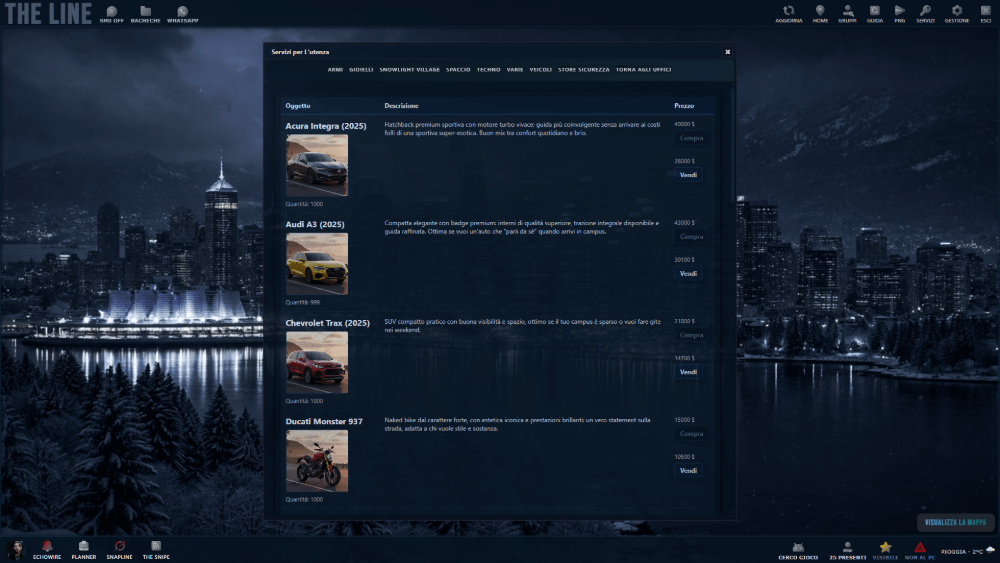Click the 'Audi A3 (2025)' title
This screenshot has width=1000, height=563.
315,224
